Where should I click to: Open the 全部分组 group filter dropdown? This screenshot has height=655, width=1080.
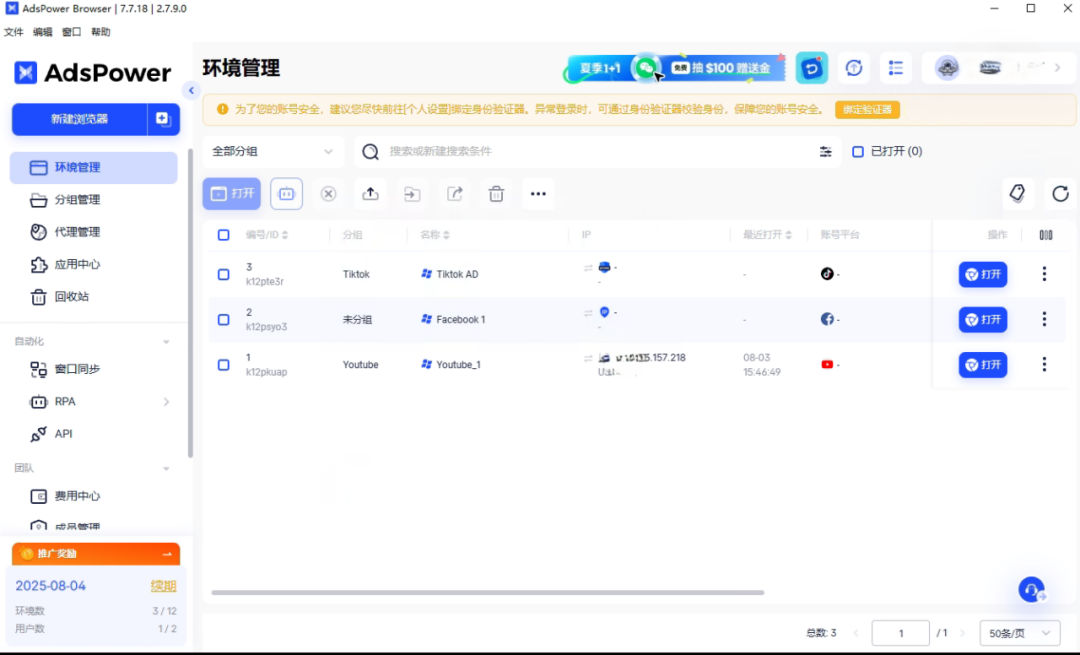(272, 151)
